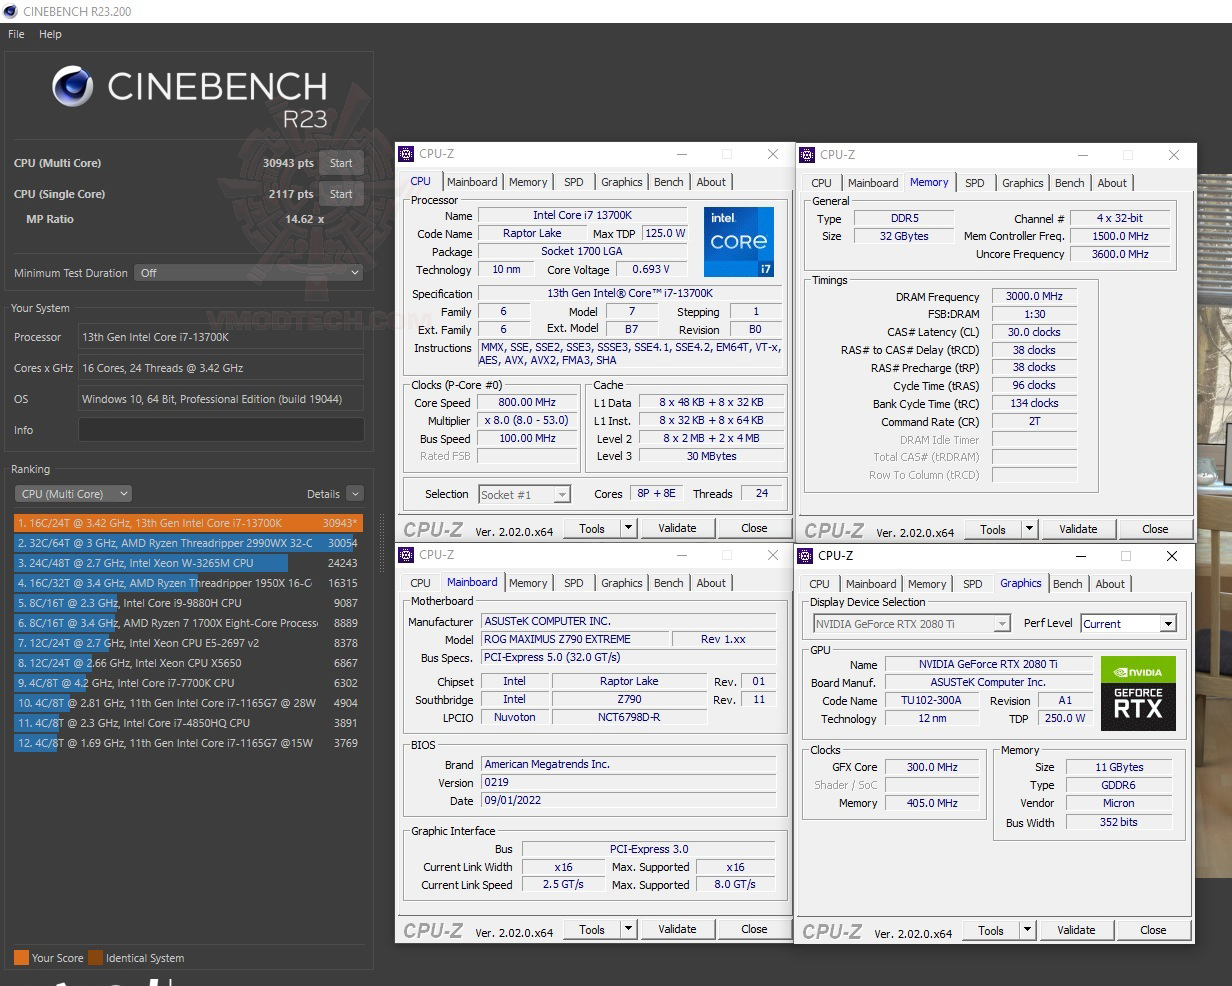
Task: Open CPU tab in RTX 2080 Ti CPU-Z window
Action: pos(820,584)
